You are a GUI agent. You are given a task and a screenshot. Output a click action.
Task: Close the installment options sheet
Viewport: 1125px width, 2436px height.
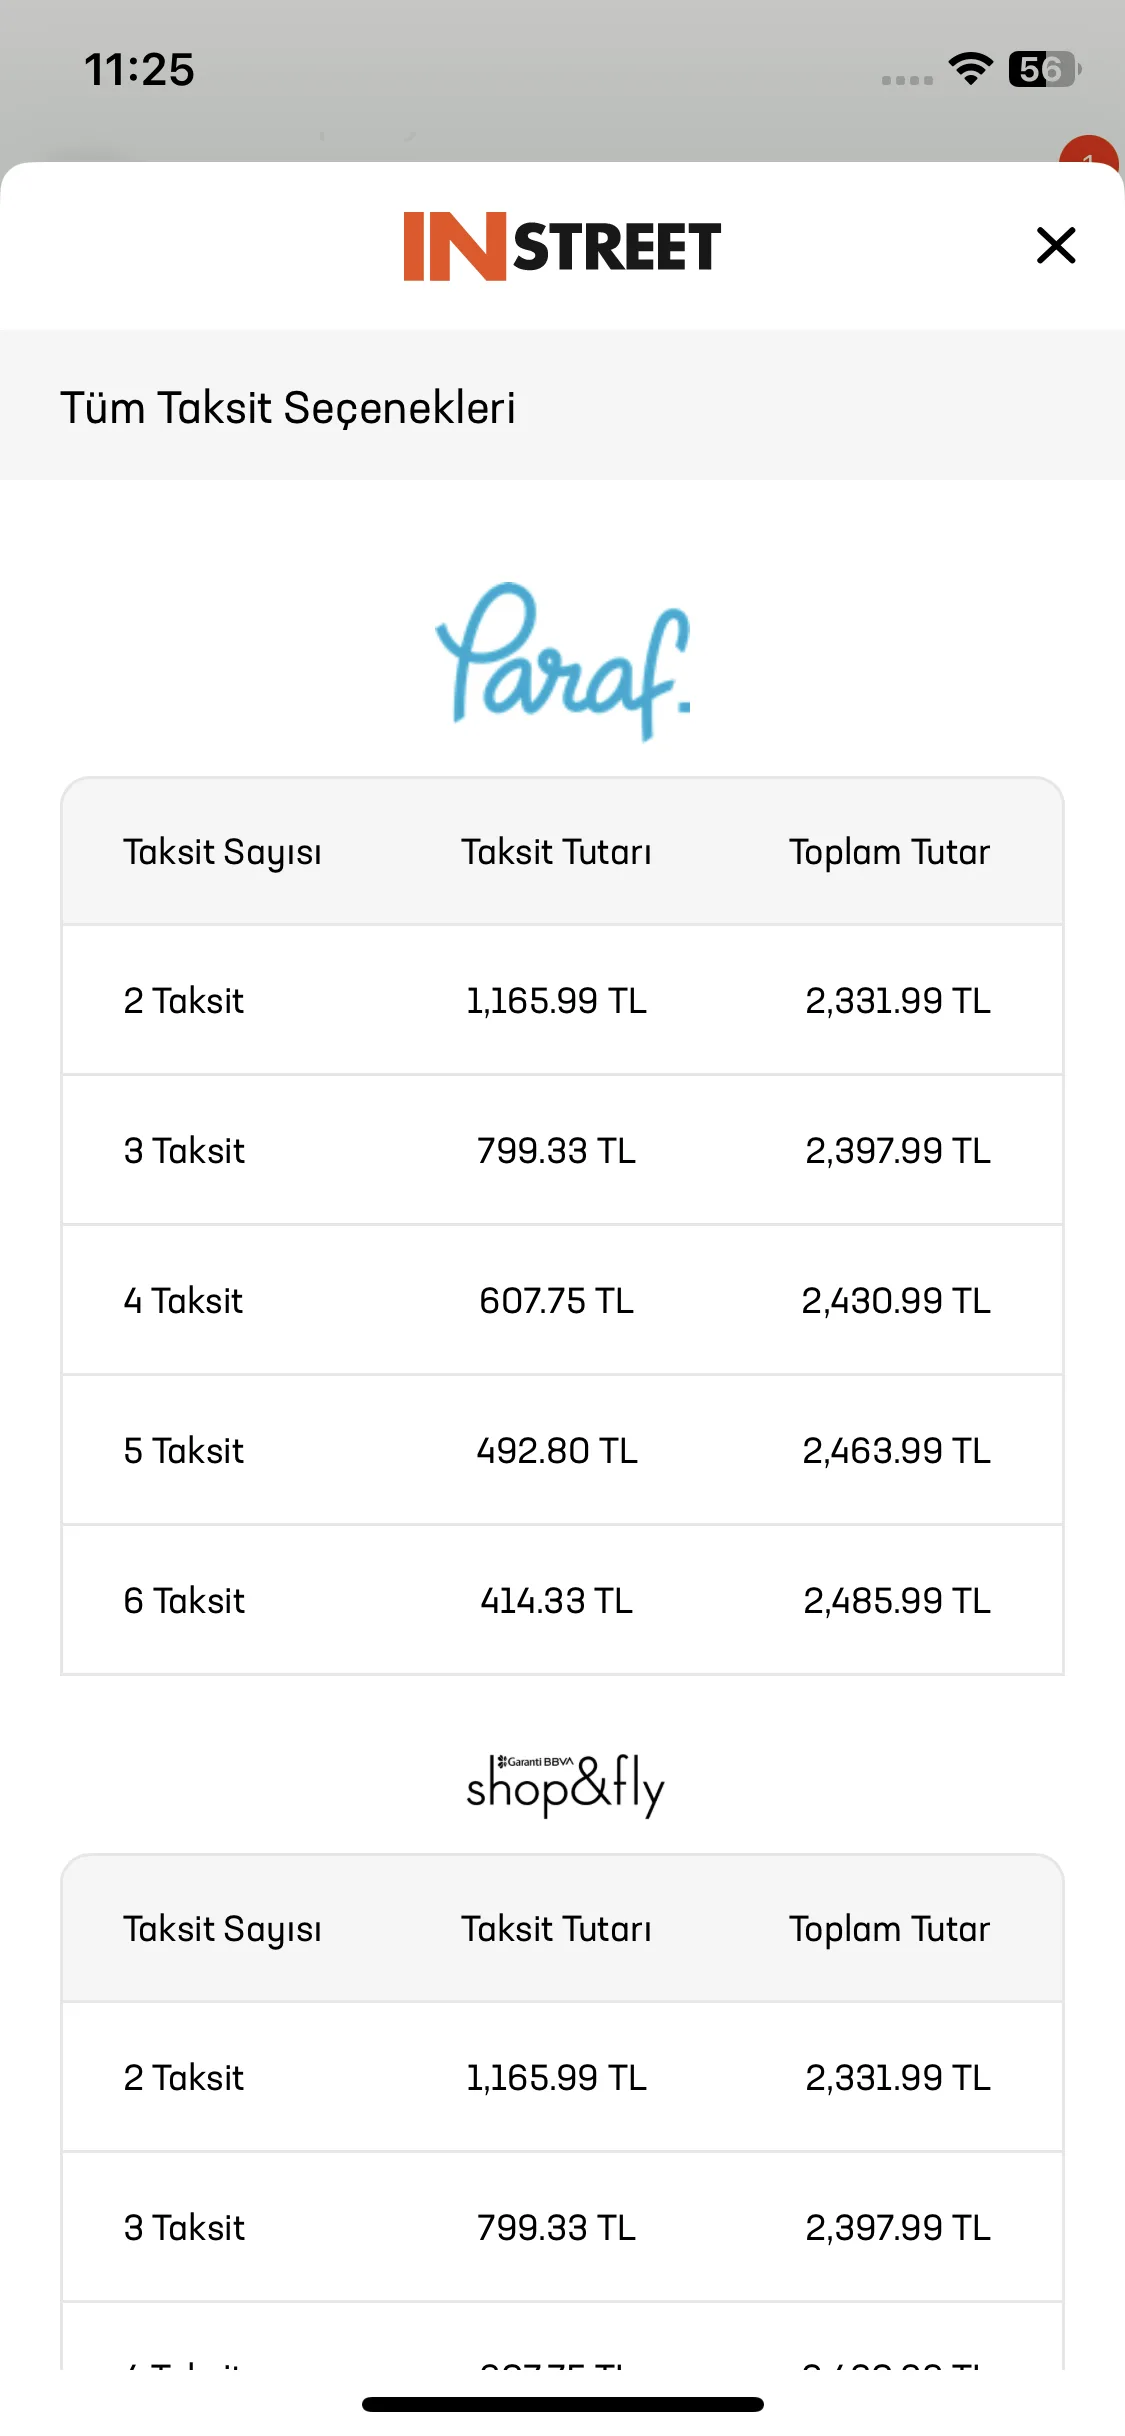click(1056, 245)
